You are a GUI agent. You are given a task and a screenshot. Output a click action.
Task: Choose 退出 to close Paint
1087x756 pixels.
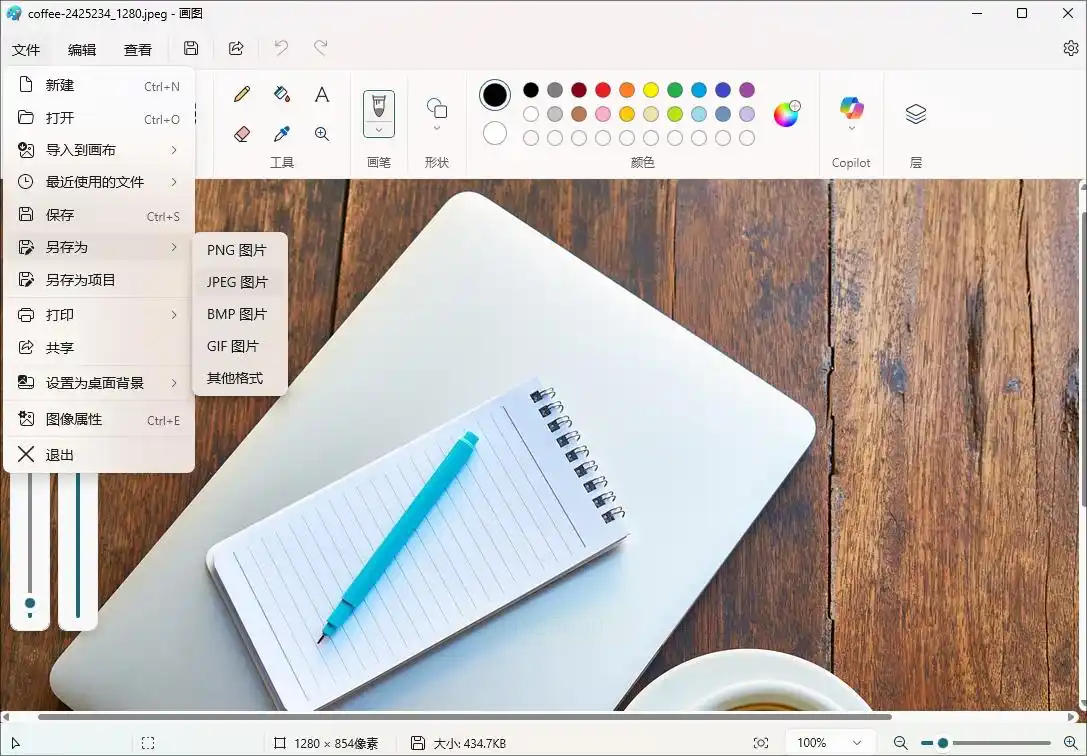pos(99,455)
